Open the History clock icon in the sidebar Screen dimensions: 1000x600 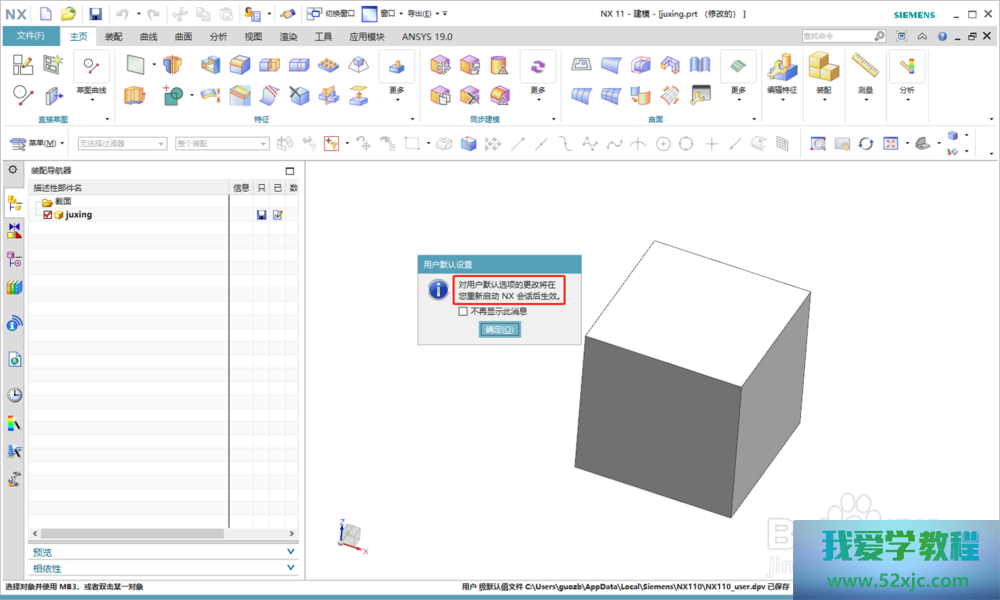tap(15, 395)
